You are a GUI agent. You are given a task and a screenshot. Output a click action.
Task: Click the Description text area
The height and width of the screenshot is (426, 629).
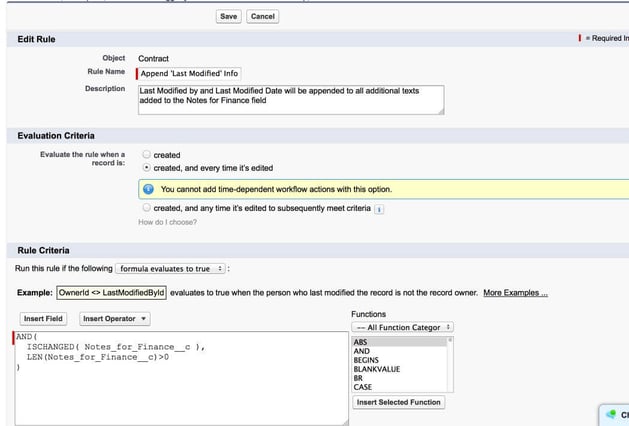pyautogui.click(x=290, y=99)
